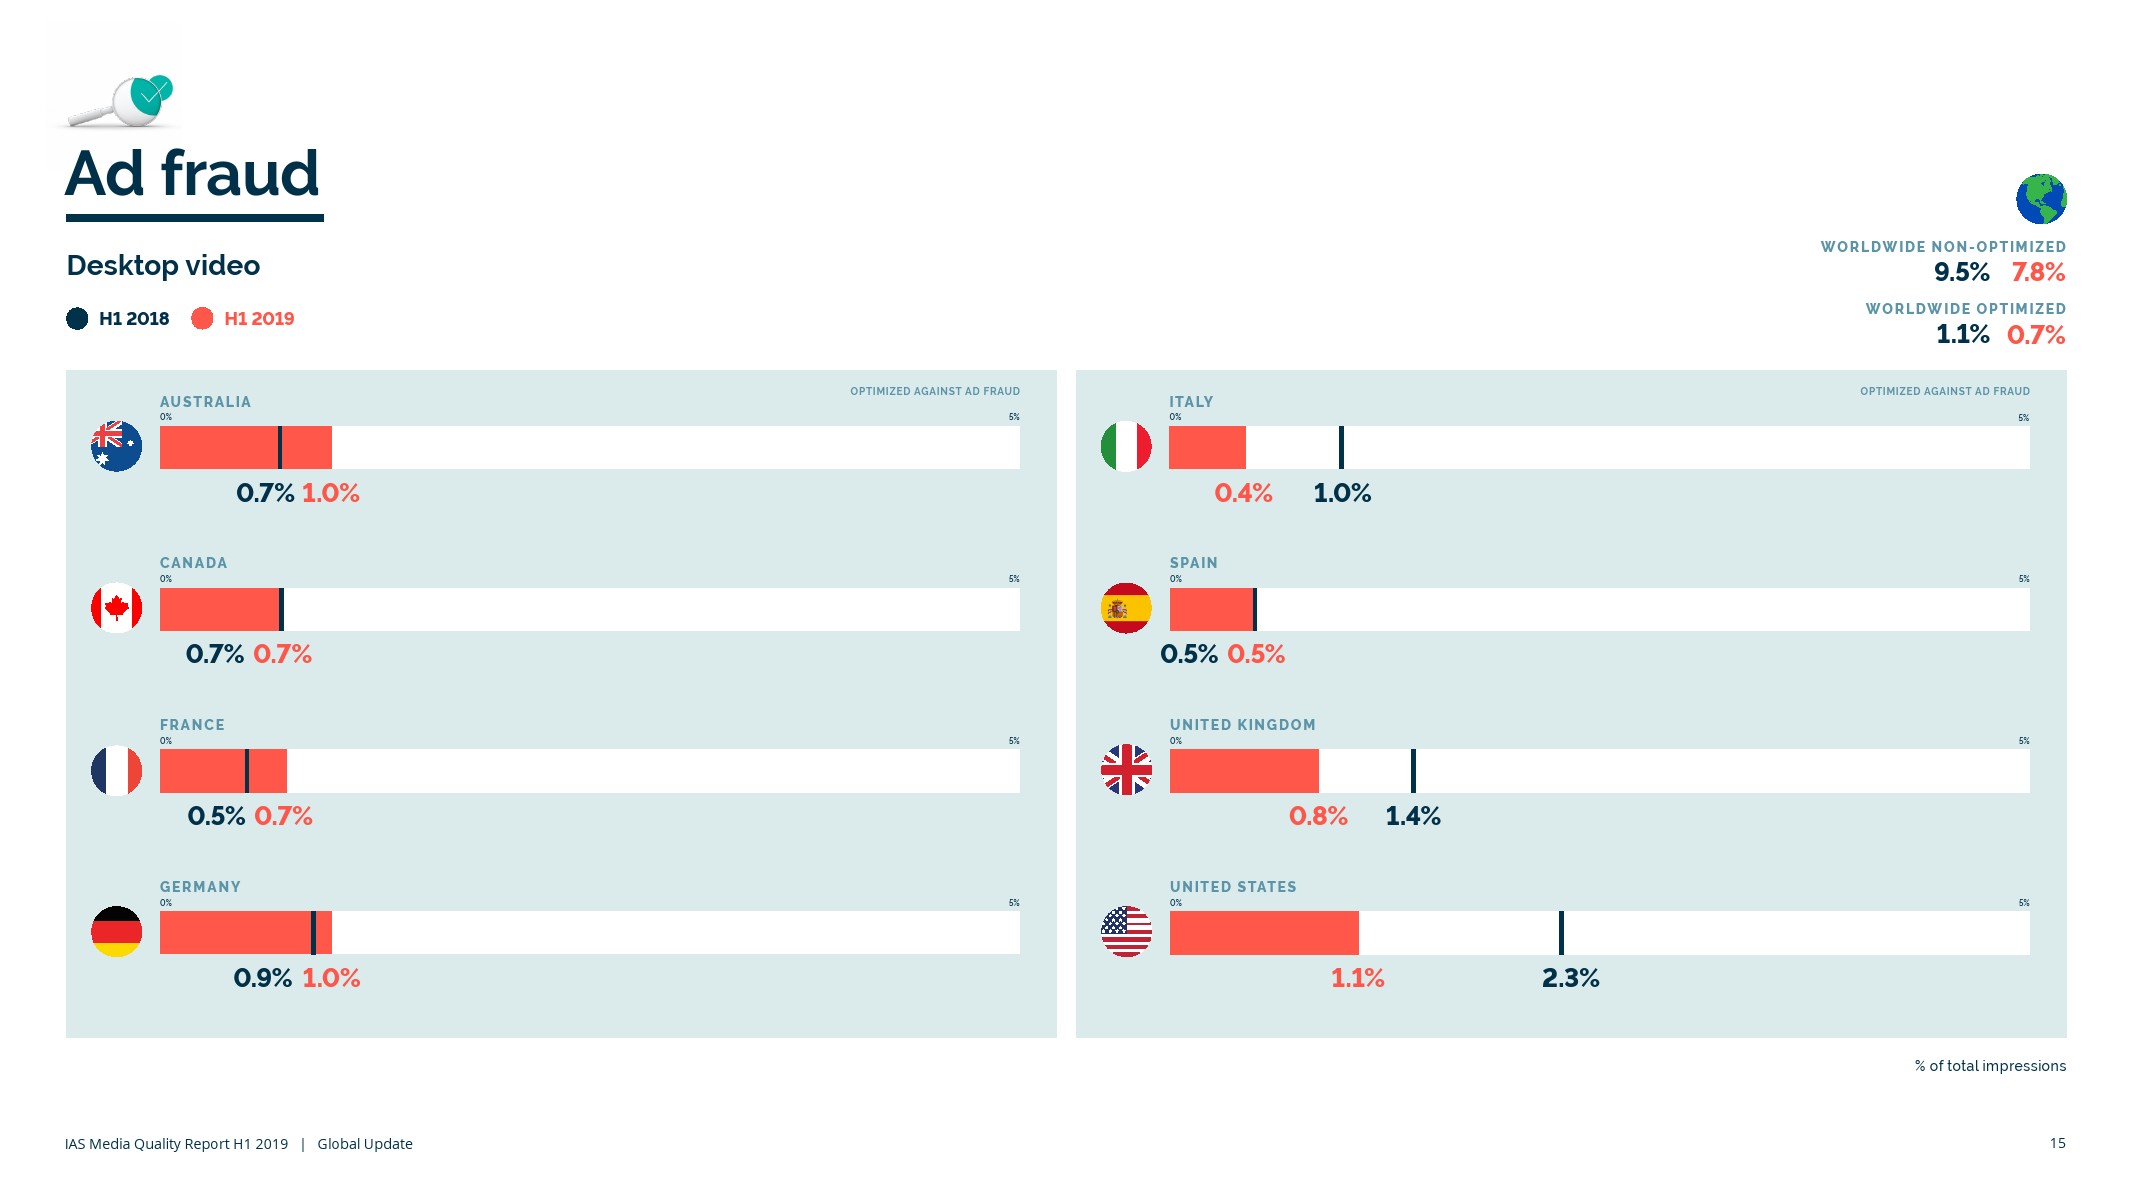Select the Australia flag icon
Viewport: 2133px width, 1200px height.
116,446
